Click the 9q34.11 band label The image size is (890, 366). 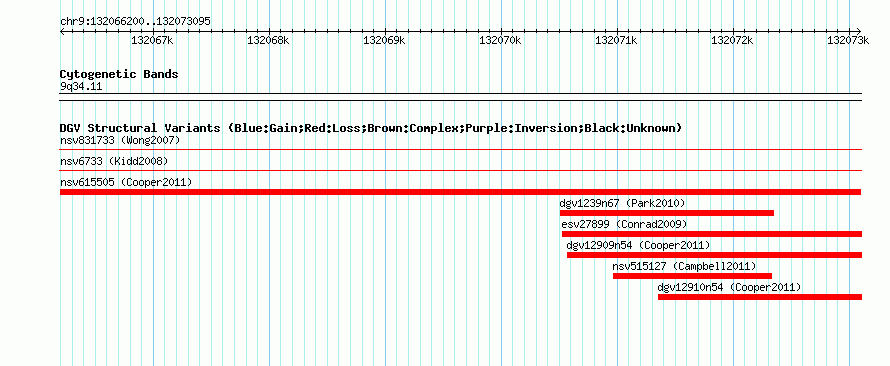pyautogui.click(x=81, y=86)
